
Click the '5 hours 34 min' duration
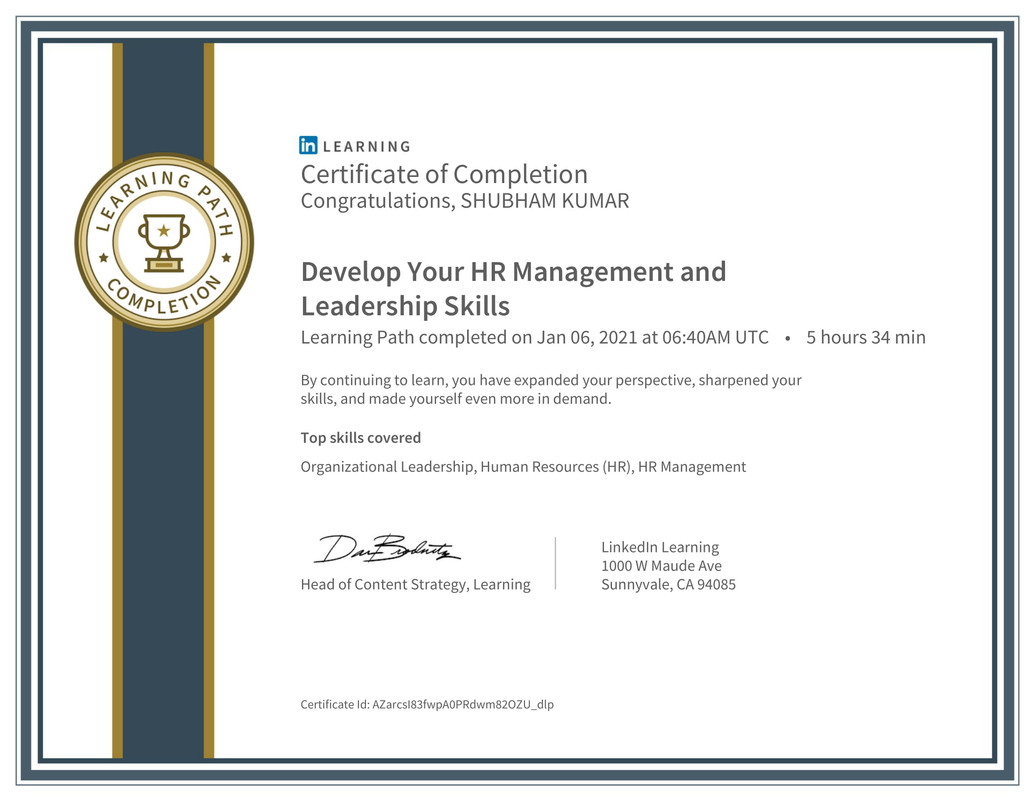pyautogui.click(x=865, y=337)
